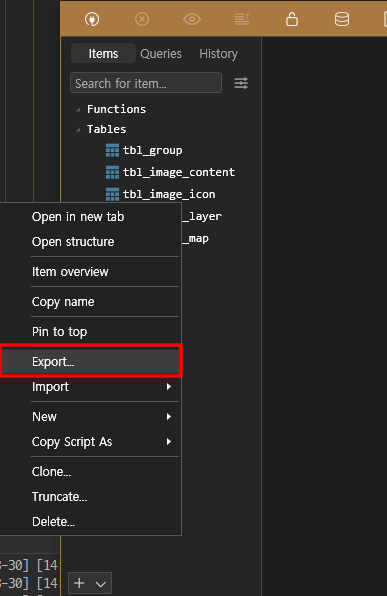Open the database cylinder icon
Image resolution: width=387 pixels, height=596 pixels.
click(x=342, y=19)
